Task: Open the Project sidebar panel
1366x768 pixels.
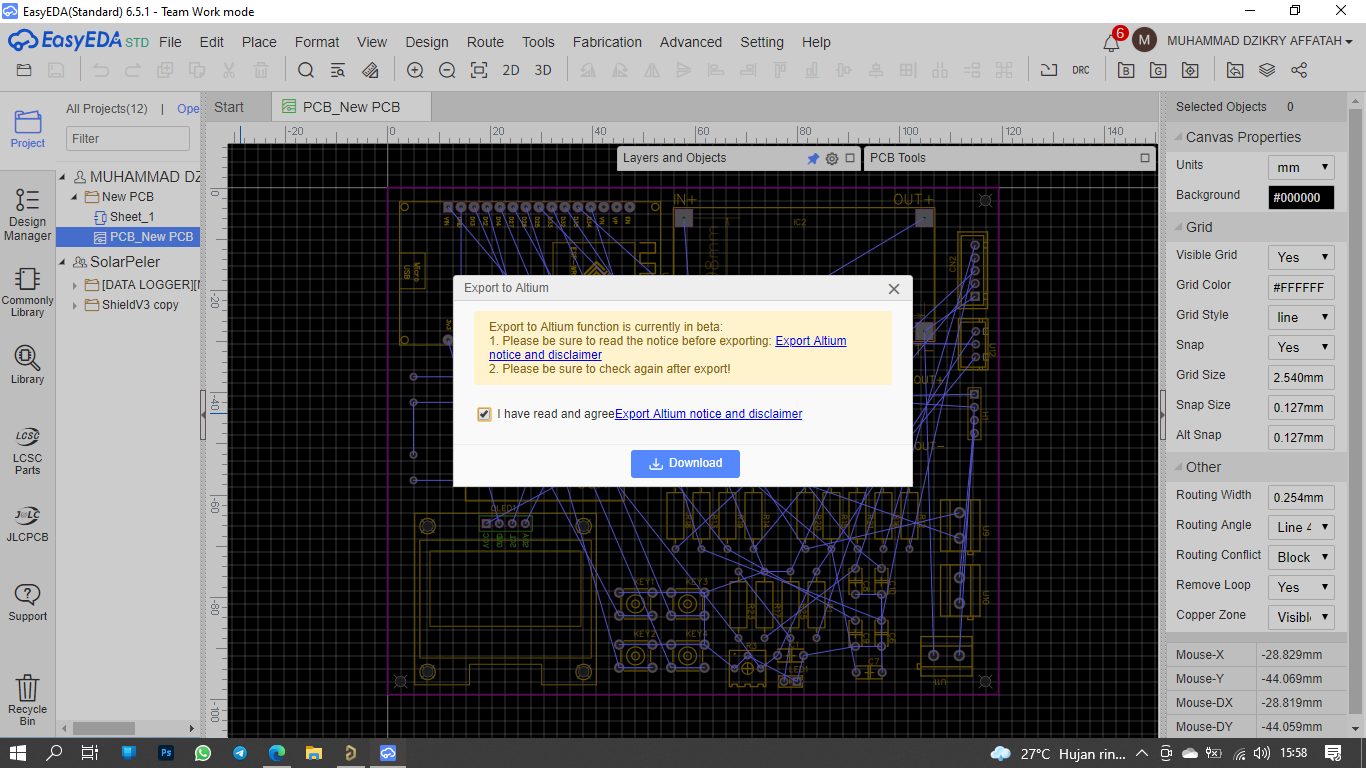Action: [28, 129]
